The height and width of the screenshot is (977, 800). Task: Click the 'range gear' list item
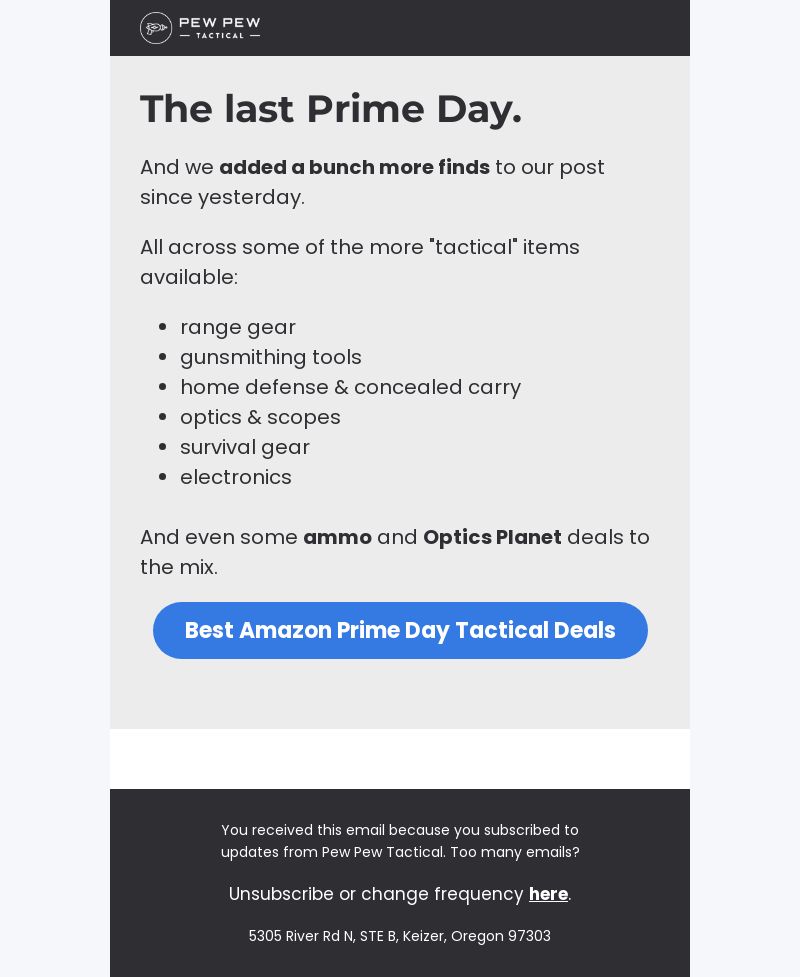coord(238,327)
